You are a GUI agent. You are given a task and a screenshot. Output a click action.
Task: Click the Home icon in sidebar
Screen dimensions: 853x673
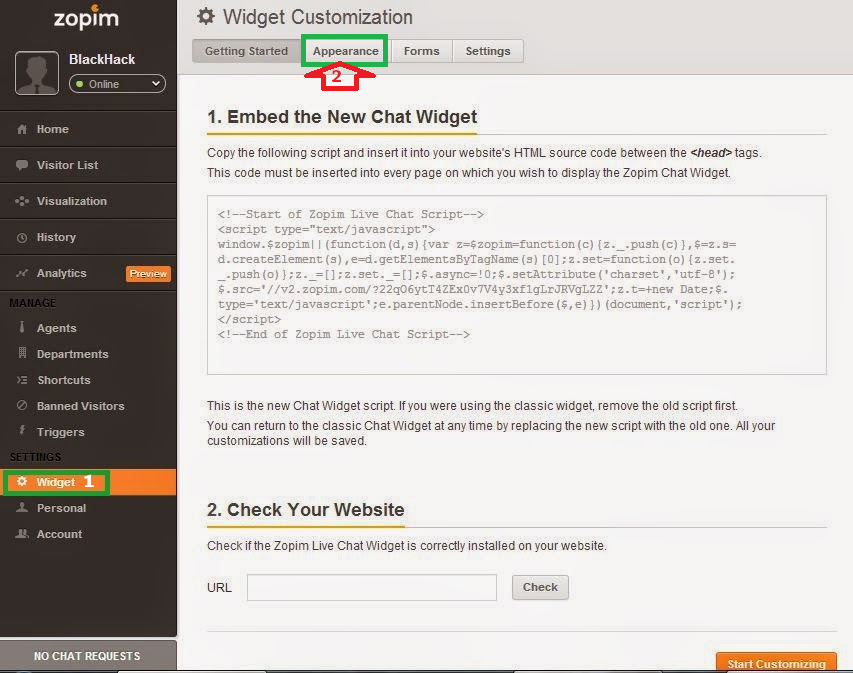point(22,129)
